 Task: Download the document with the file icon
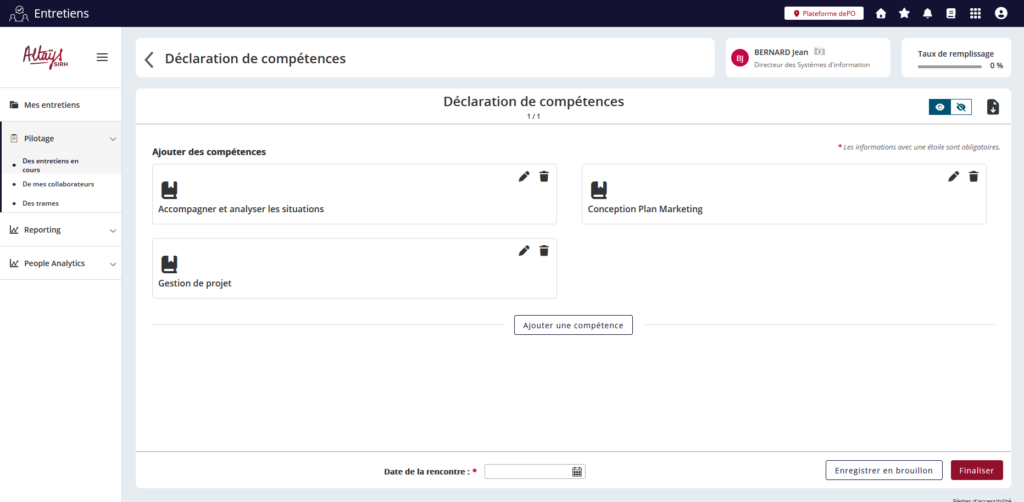click(x=993, y=107)
